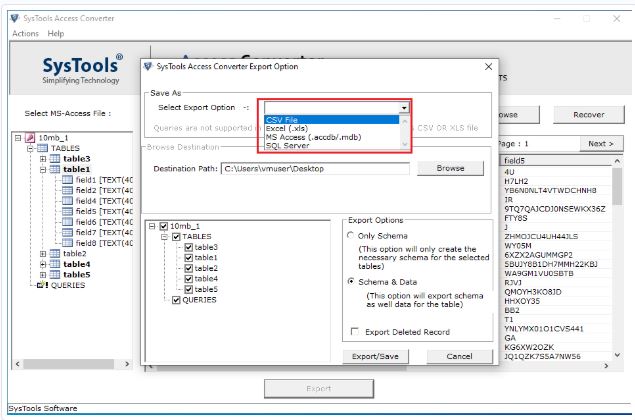Uncheck table2 in export tree

[188, 268]
